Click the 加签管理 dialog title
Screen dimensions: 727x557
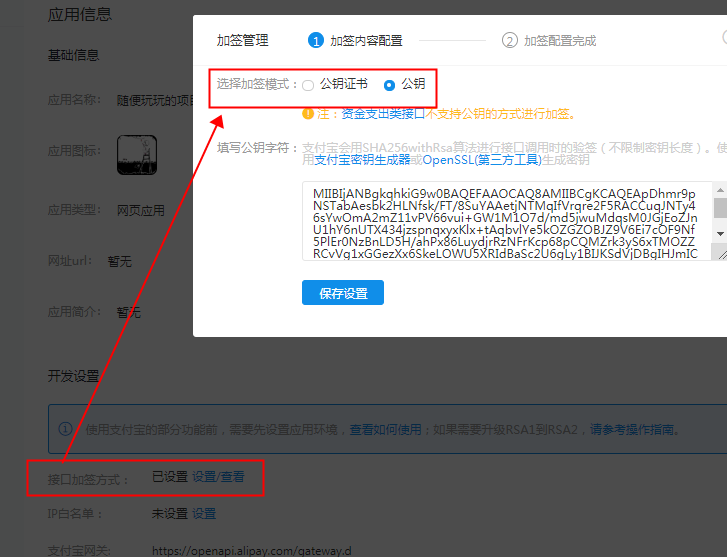click(x=242, y=40)
